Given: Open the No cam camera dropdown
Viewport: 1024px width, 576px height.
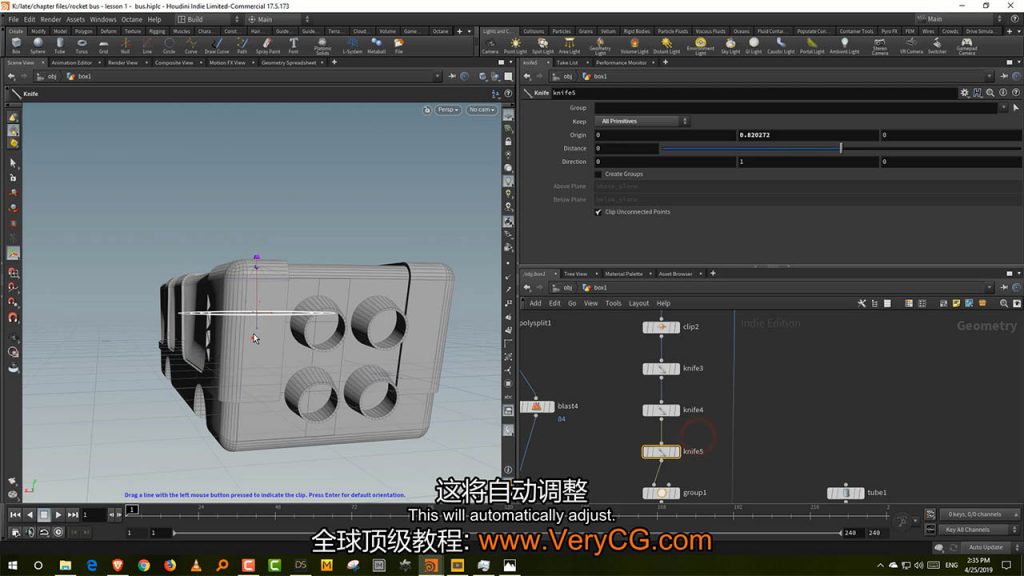Looking at the screenshot, I should tap(482, 110).
